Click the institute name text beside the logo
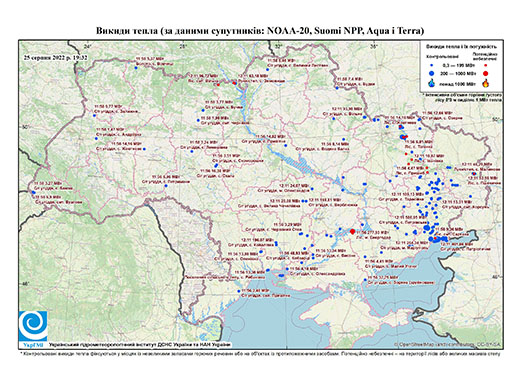This screenshot has width=520, height=368. tap(140, 345)
